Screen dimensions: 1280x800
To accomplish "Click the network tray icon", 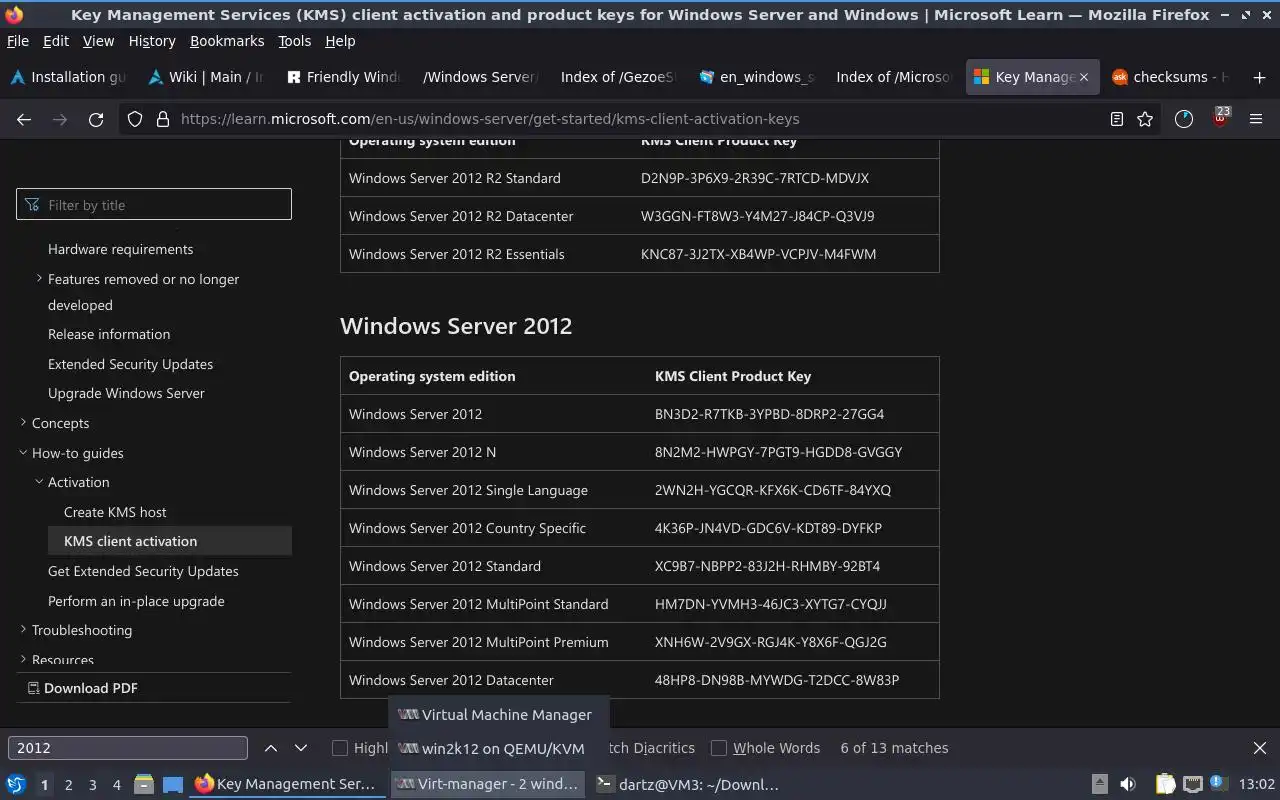I will point(1192,785).
